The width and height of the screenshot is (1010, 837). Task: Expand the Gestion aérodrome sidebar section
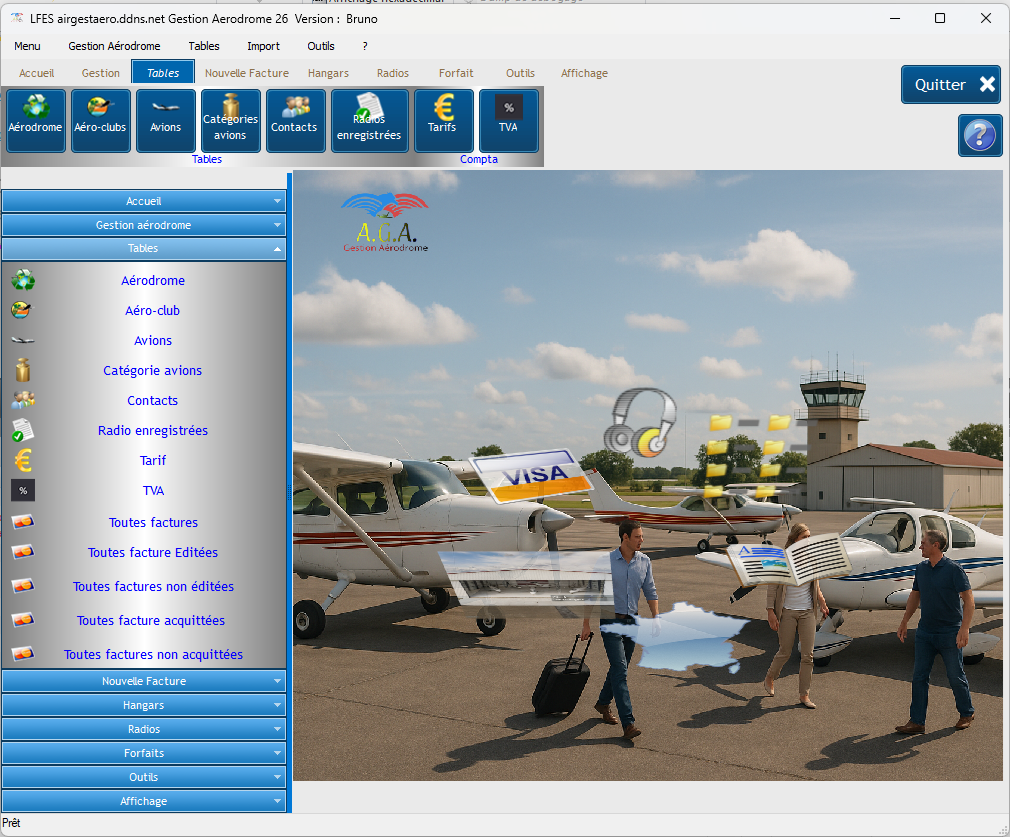pos(144,225)
